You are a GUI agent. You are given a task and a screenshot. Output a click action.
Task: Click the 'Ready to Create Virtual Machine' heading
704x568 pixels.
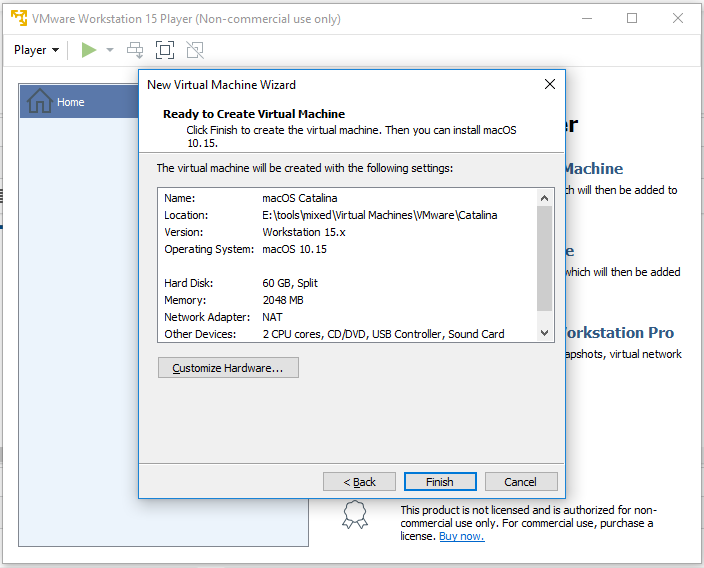pos(254,114)
